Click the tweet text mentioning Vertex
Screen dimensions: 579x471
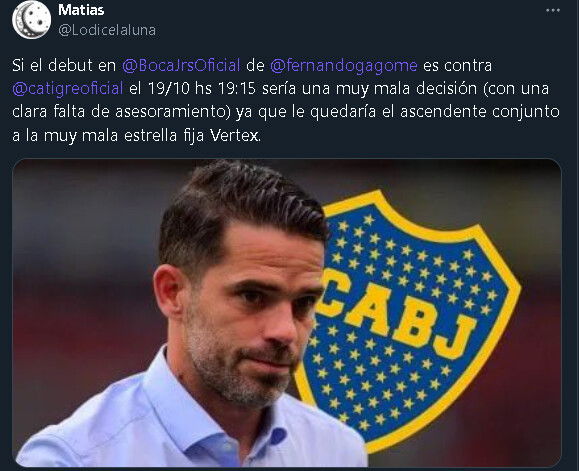pyautogui.click(x=286, y=100)
